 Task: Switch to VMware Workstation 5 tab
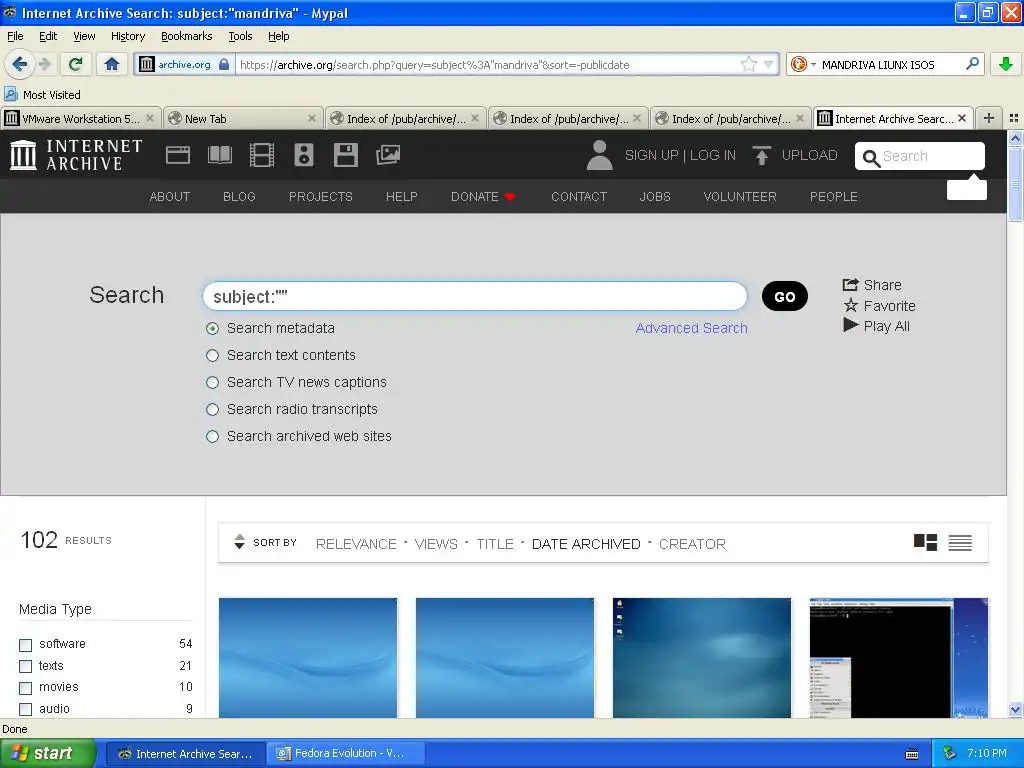80,118
